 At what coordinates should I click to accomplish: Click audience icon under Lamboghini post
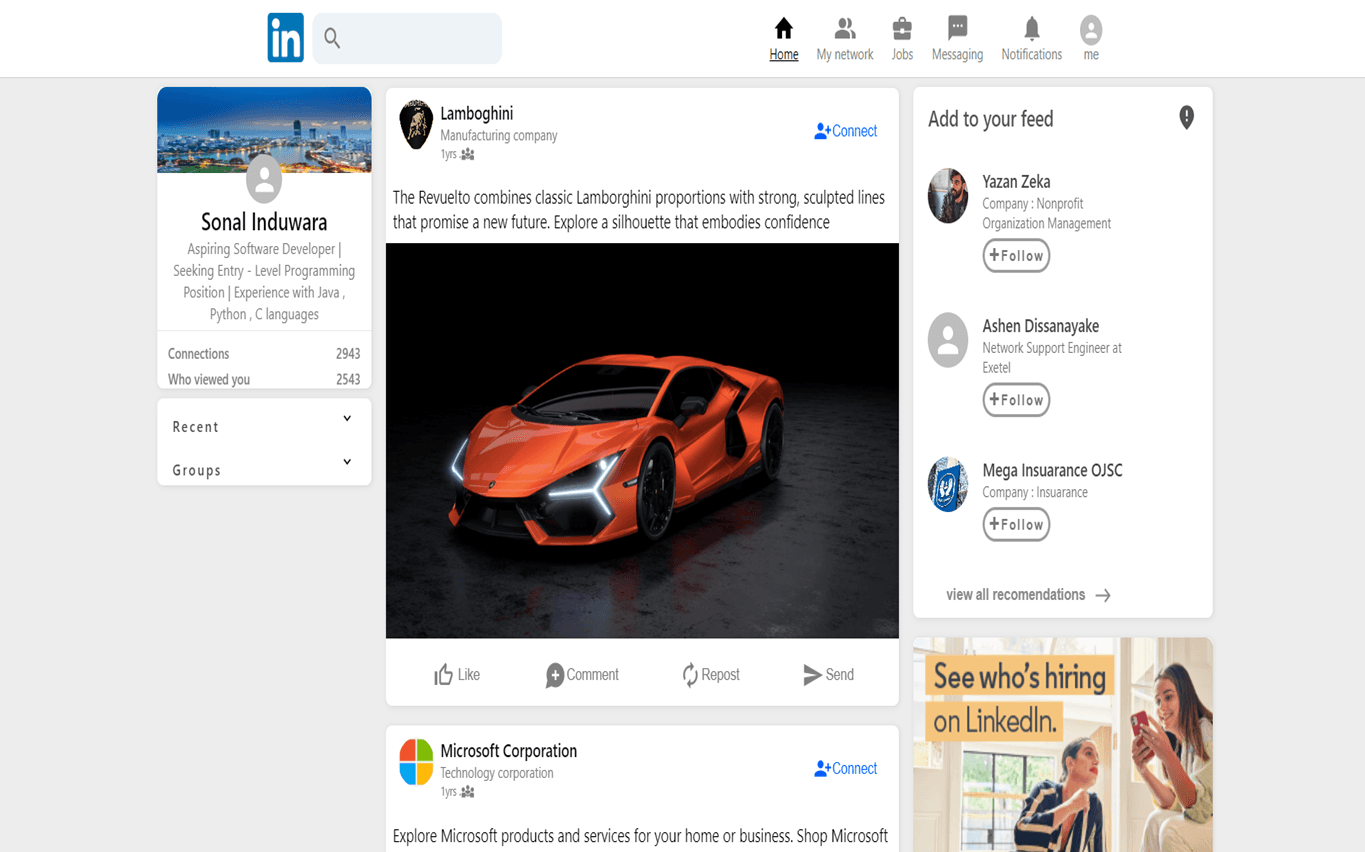467,155
